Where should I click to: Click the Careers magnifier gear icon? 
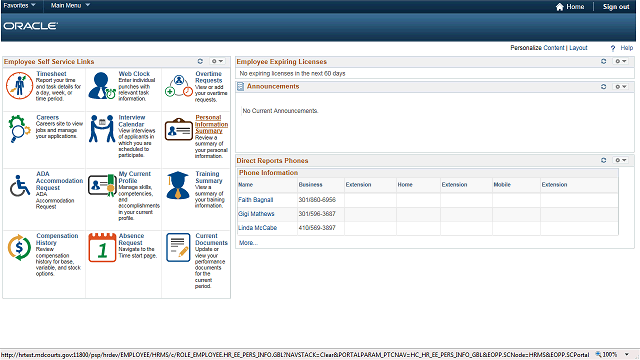coord(19,129)
